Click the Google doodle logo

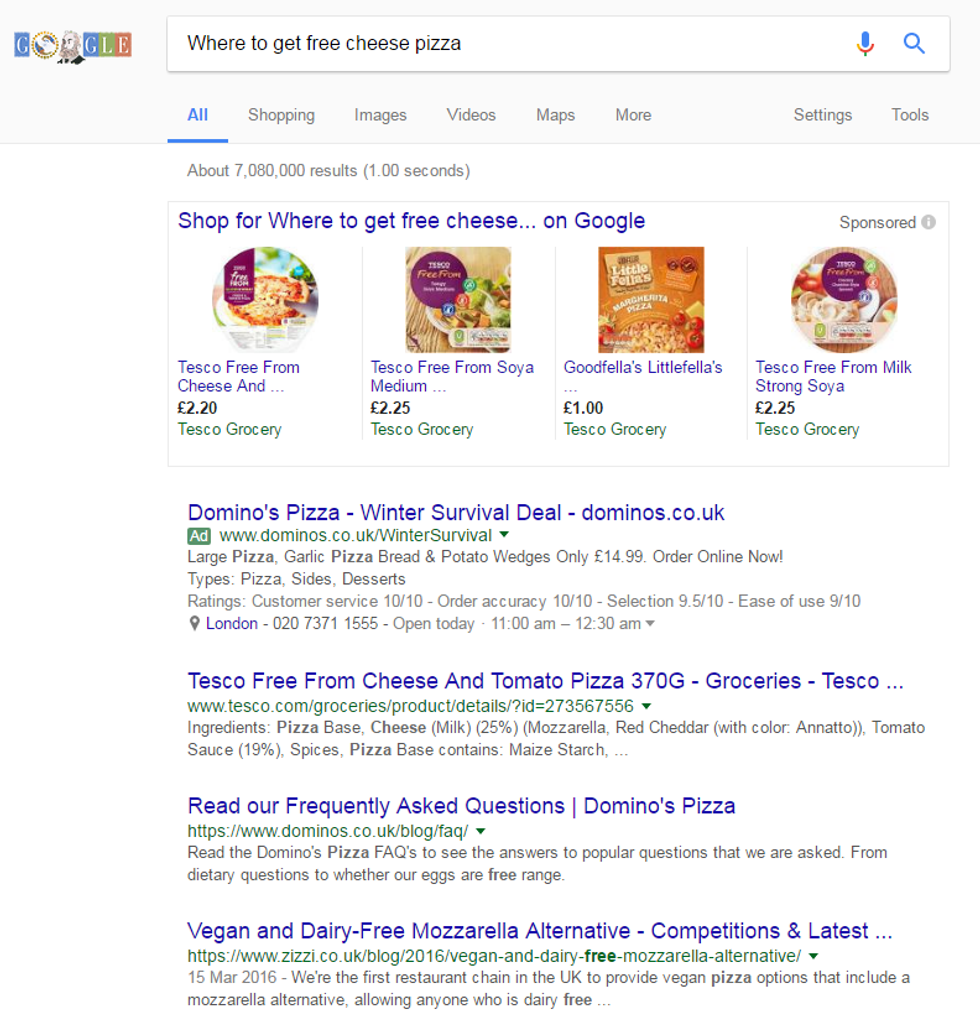(x=73, y=45)
